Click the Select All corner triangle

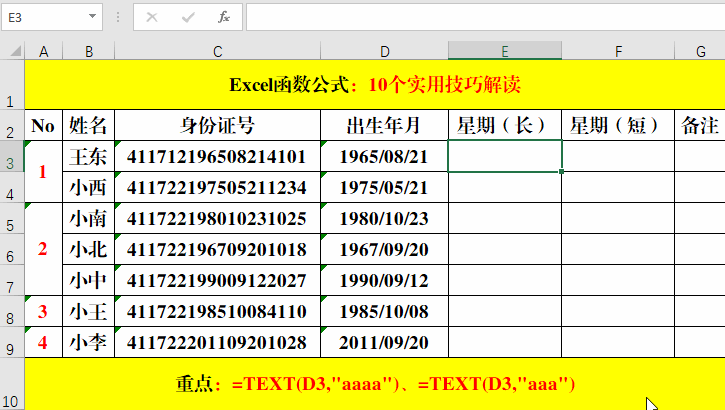(15, 50)
